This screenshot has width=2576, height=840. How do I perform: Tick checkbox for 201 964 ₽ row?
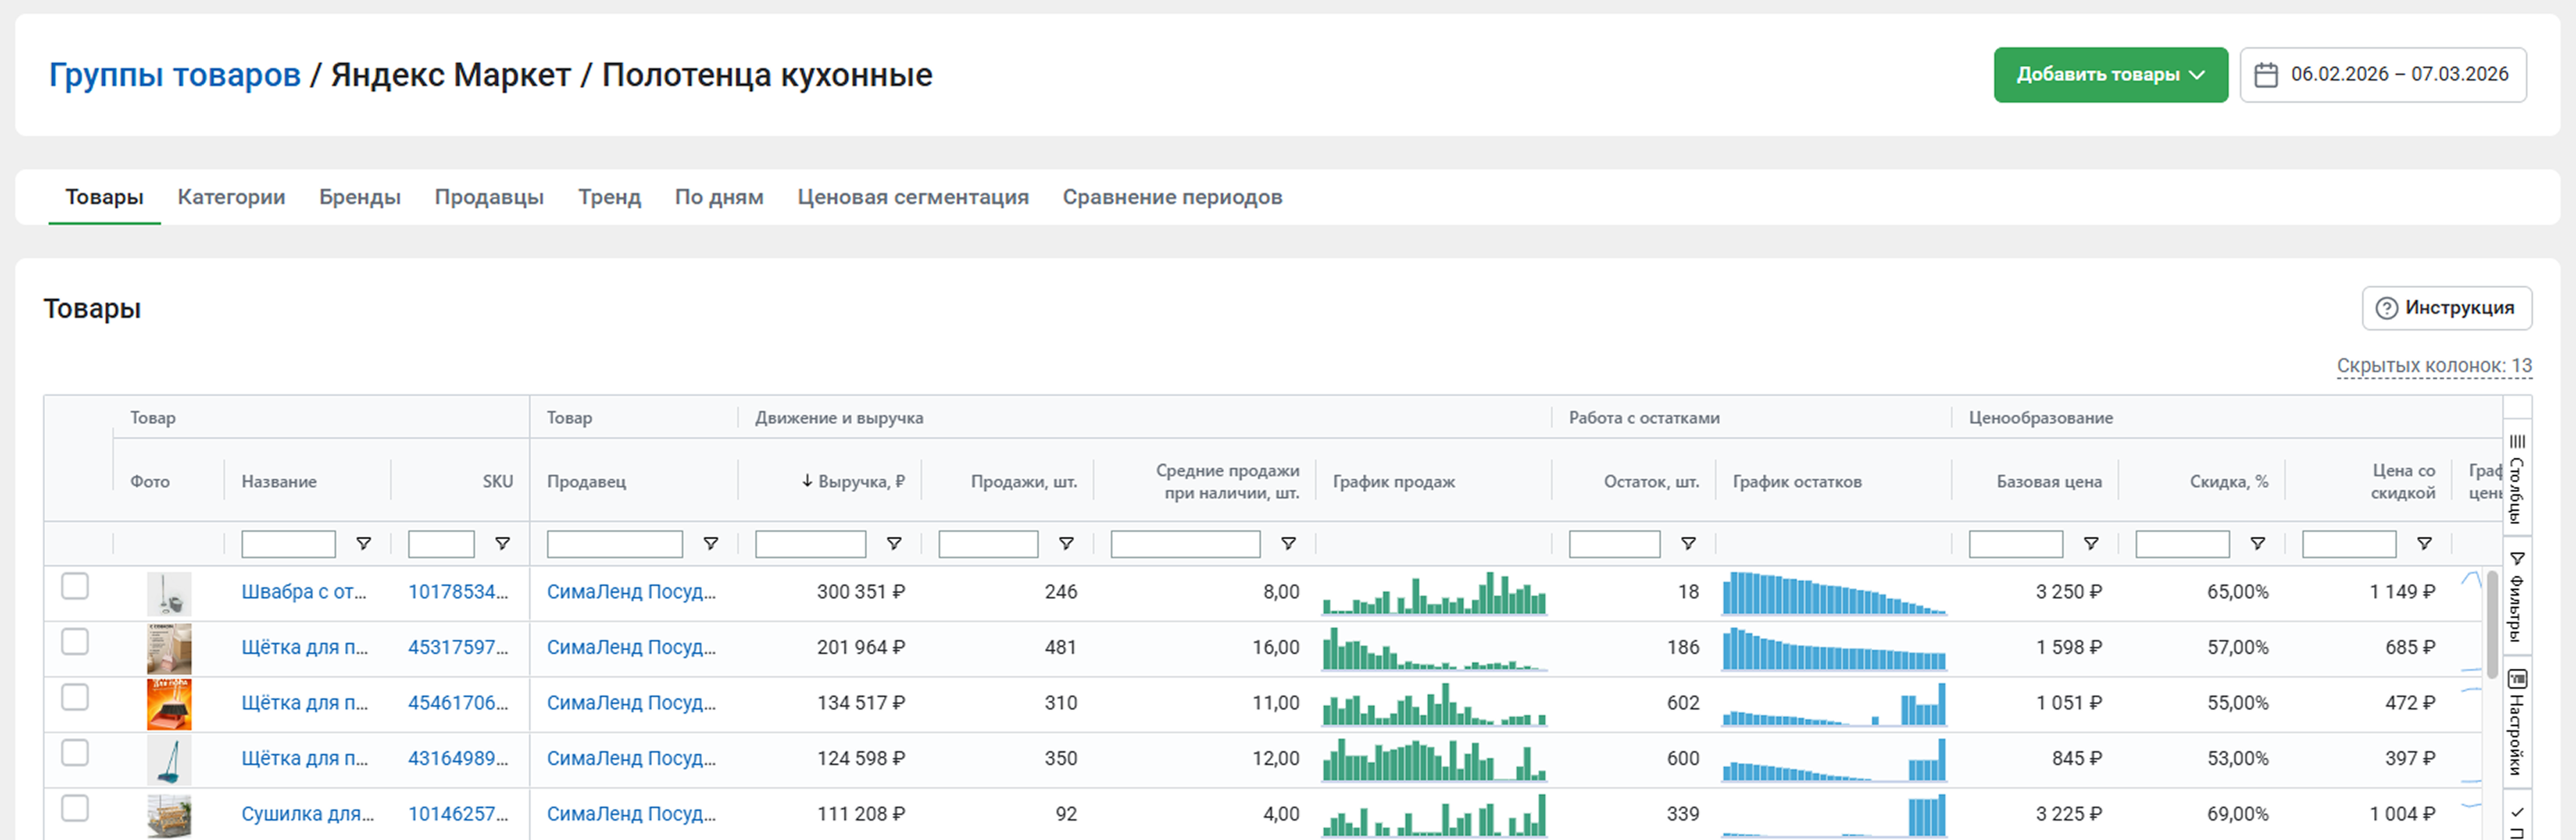pos(75,642)
